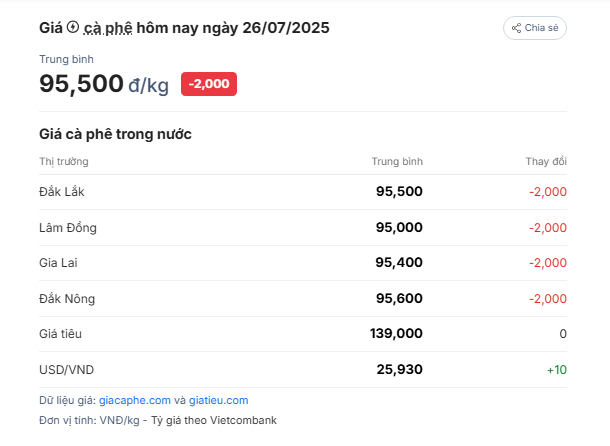Click the dotted-underlined cà phê word
Image resolution: width=610 pixels, height=446 pixels.
click(108, 28)
